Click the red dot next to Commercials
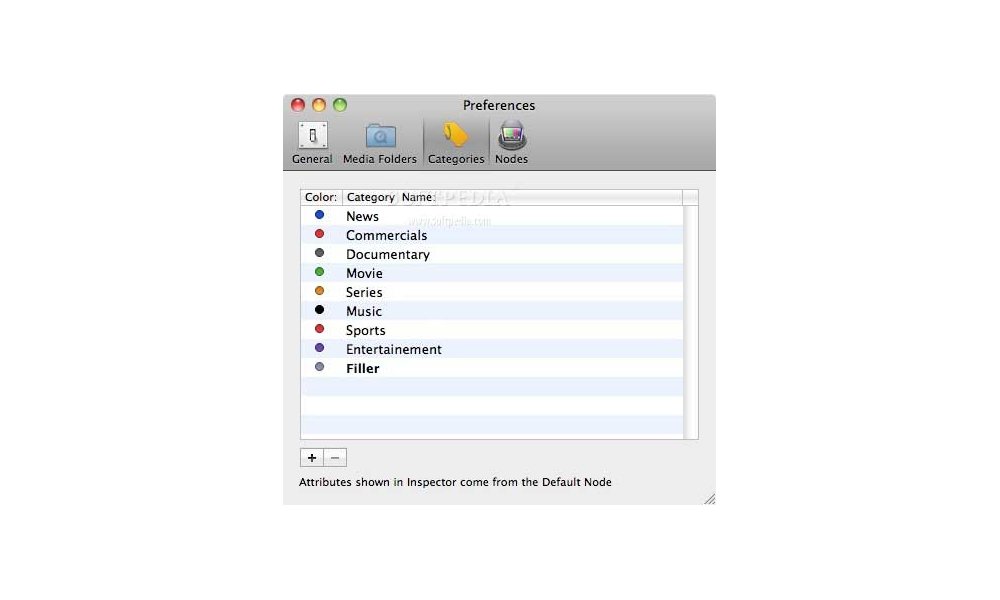Screen dimensions: 1000x600 tap(320, 233)
